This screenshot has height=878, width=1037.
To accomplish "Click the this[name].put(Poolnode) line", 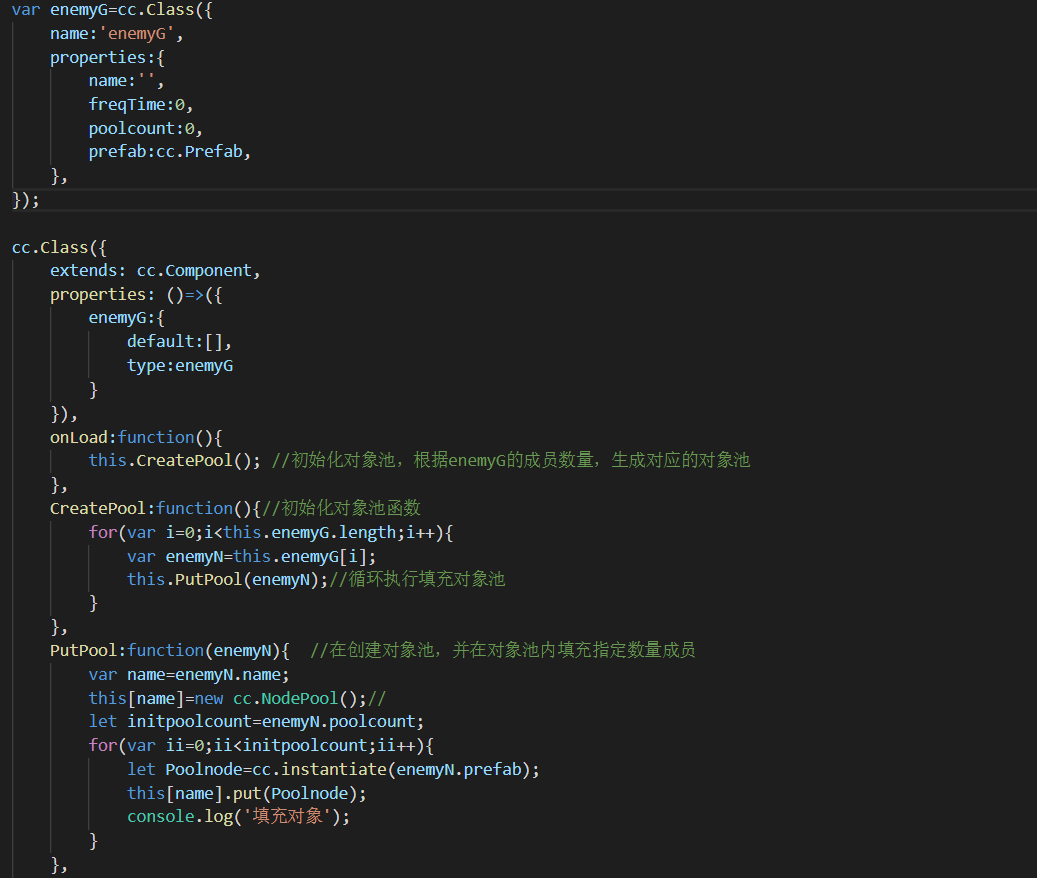I will pyautogui.click(x=247, y=793).
